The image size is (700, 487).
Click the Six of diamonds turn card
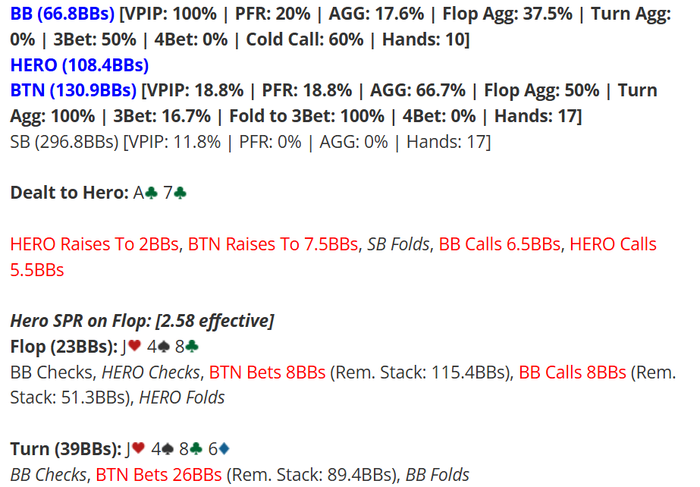219,449
